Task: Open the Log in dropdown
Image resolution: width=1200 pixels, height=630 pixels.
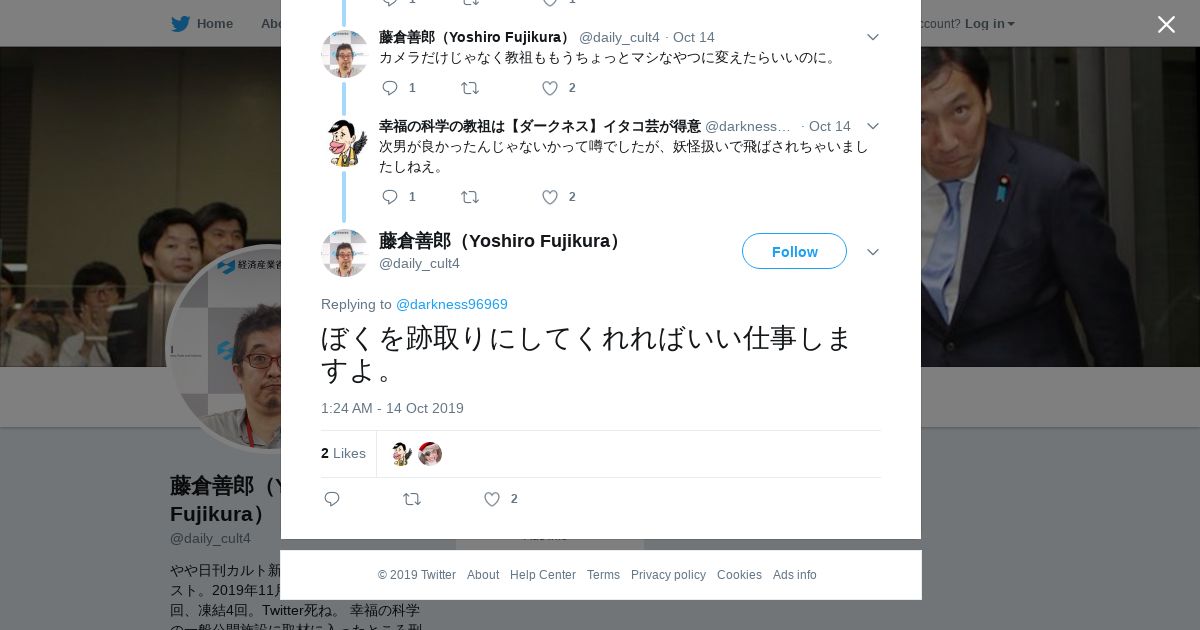Action: pos(989,24)
